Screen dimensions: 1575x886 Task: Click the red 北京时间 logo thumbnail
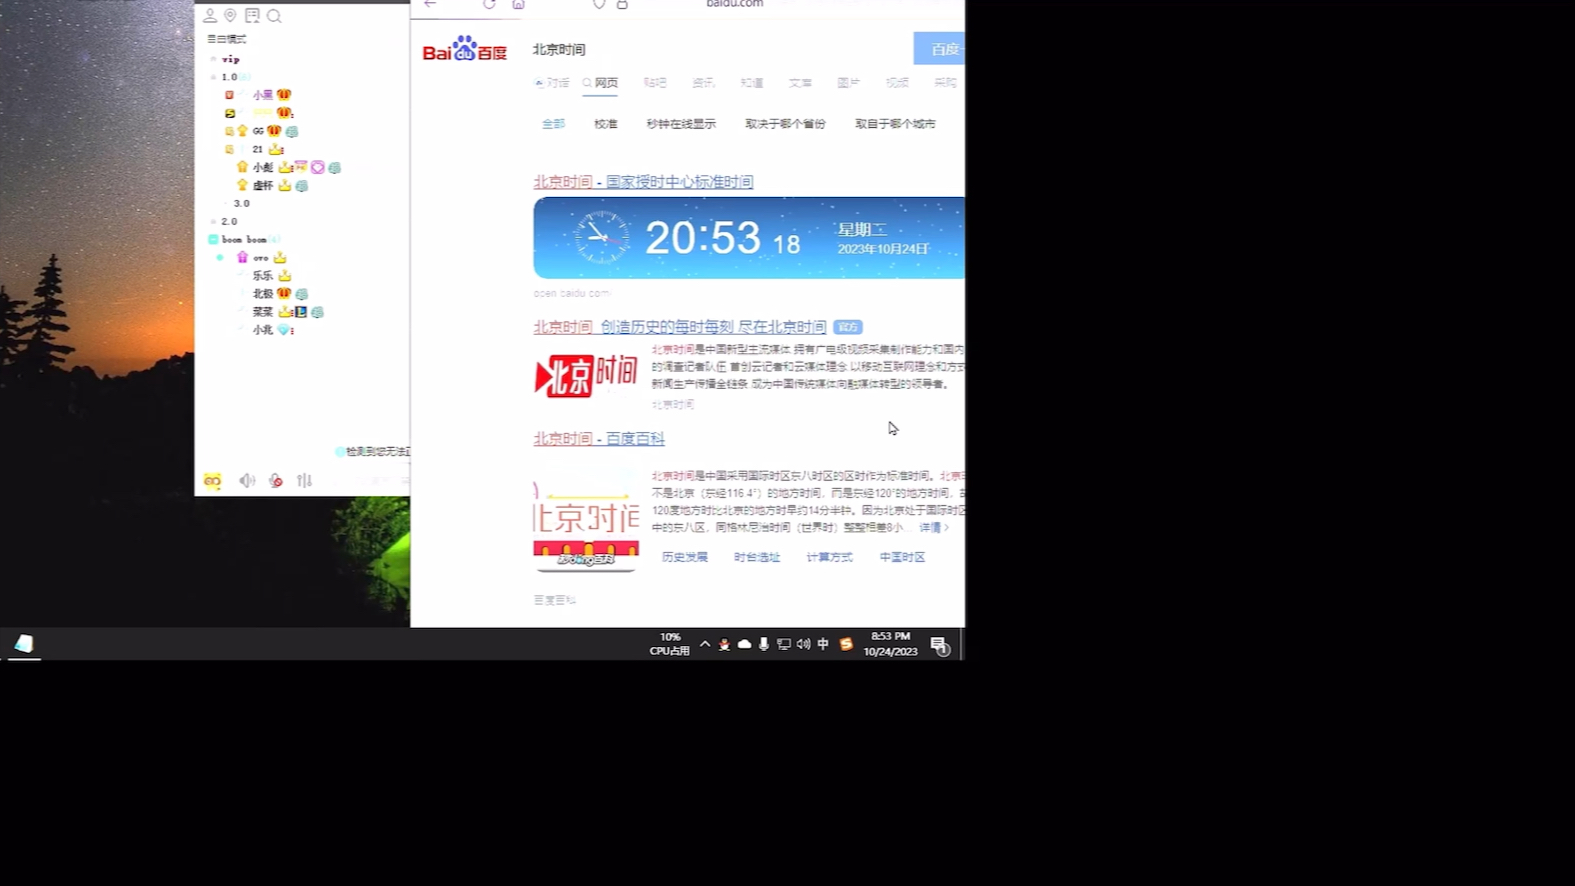click(586, 375)
